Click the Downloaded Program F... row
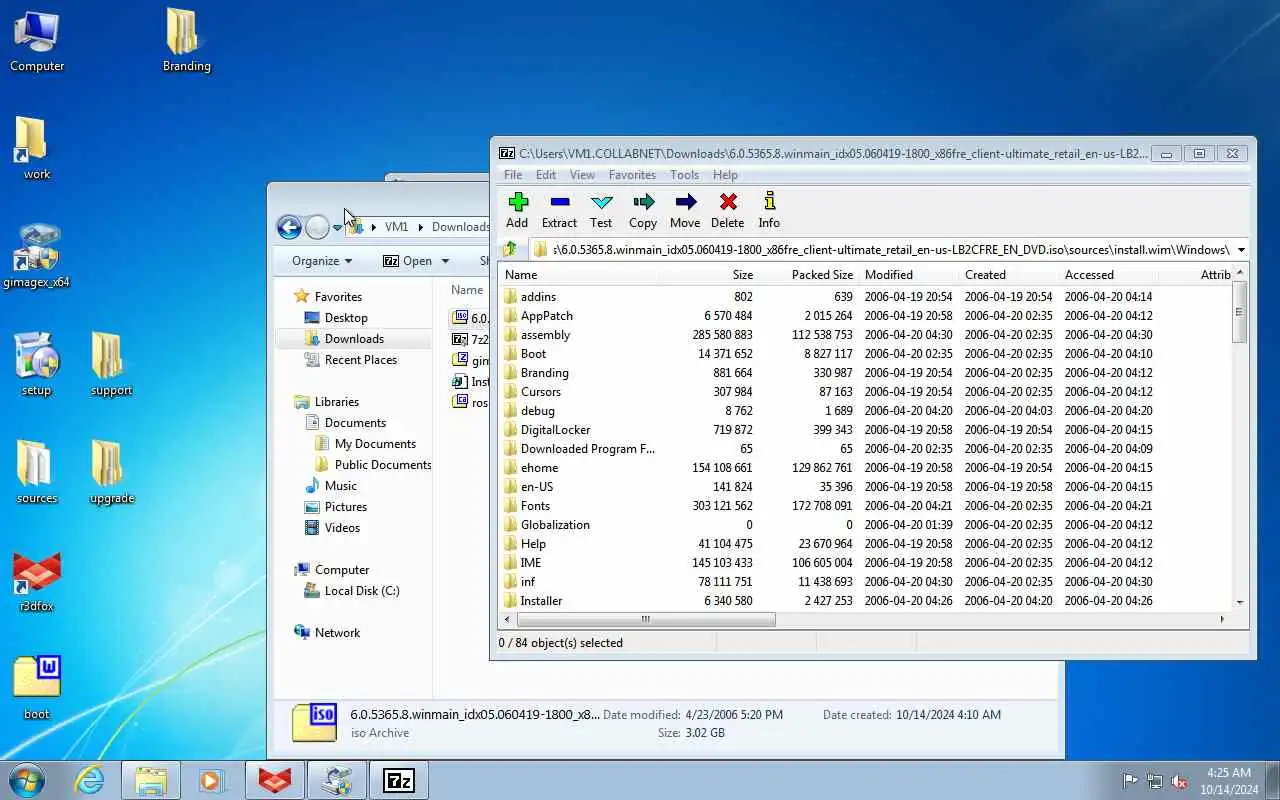The width and height of the screenshot is (1280, 800). tap(867, 449)
